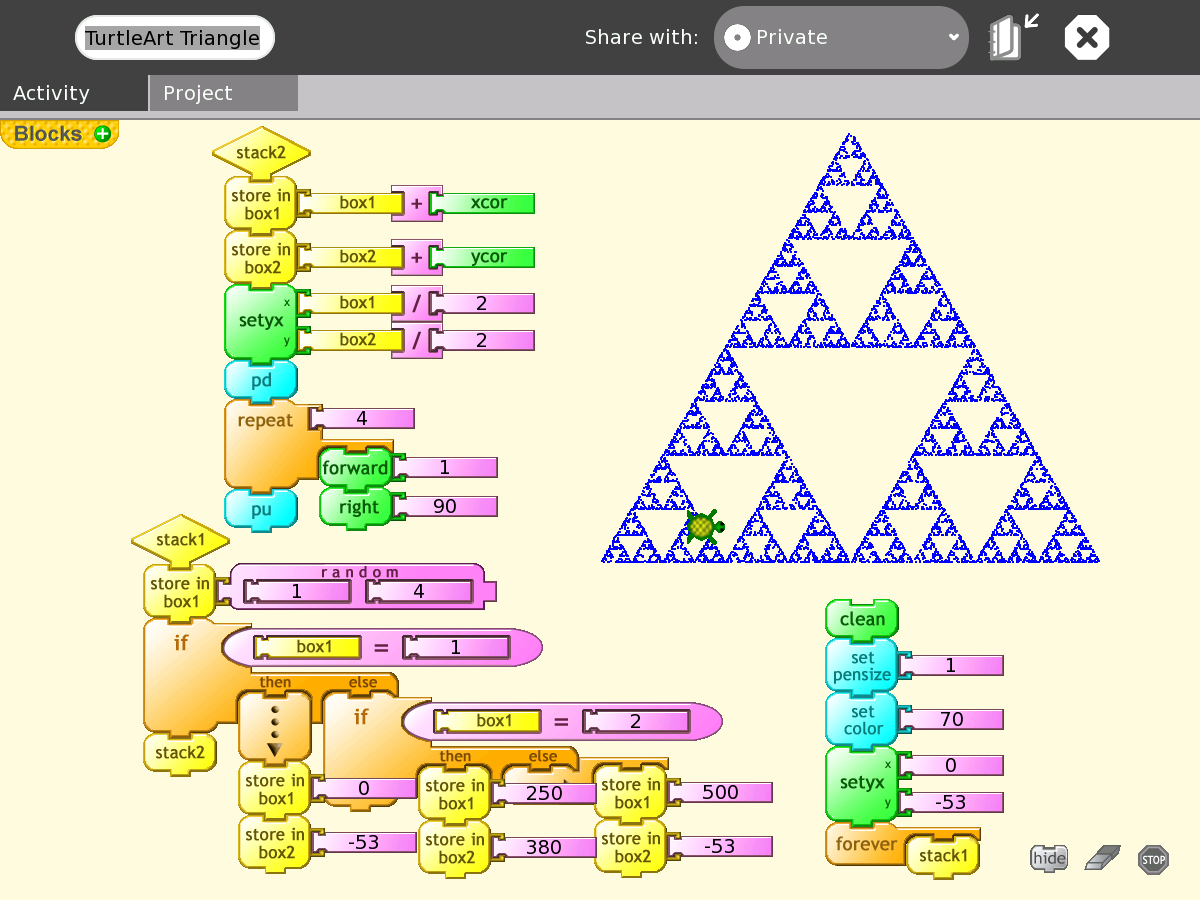Click the set color value 70
The width and height of the screenshot is (1200, 900).
(x=951, y=719)
